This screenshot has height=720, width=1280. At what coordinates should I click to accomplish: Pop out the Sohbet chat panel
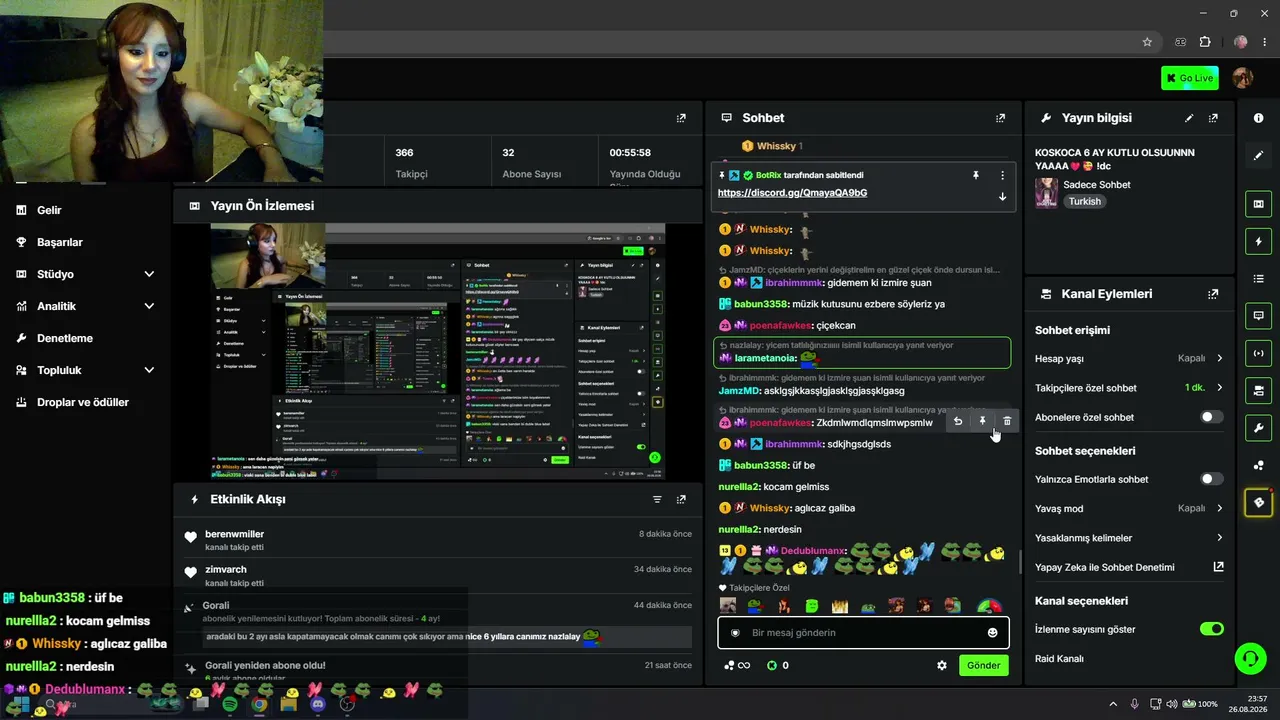tap(1000, 118)
